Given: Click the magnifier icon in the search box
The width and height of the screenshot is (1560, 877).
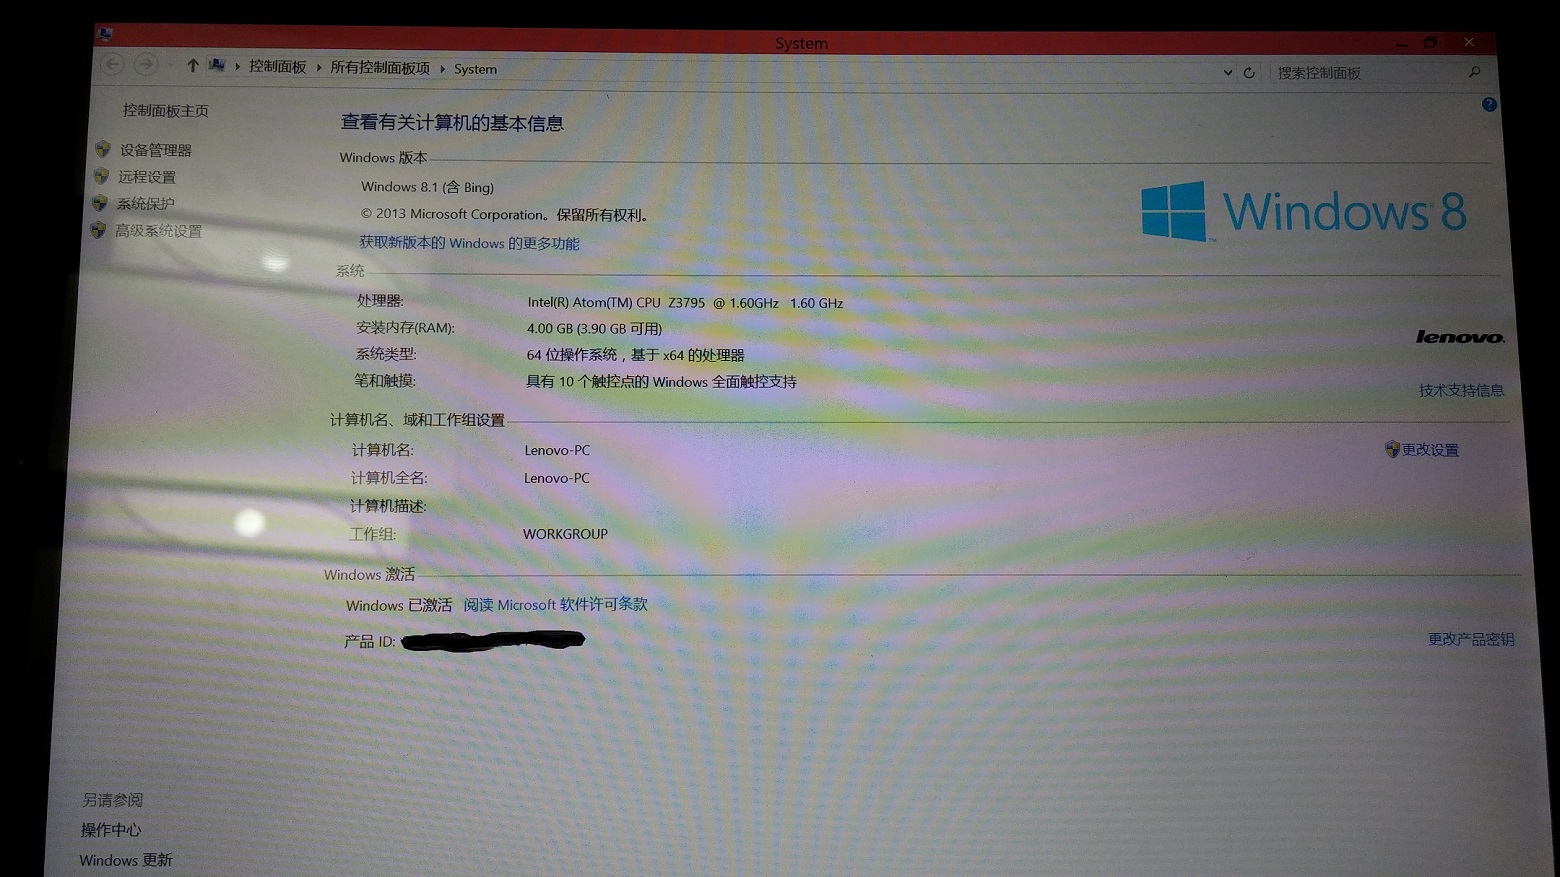Looking at the screenshot, I should (1474, 72).
